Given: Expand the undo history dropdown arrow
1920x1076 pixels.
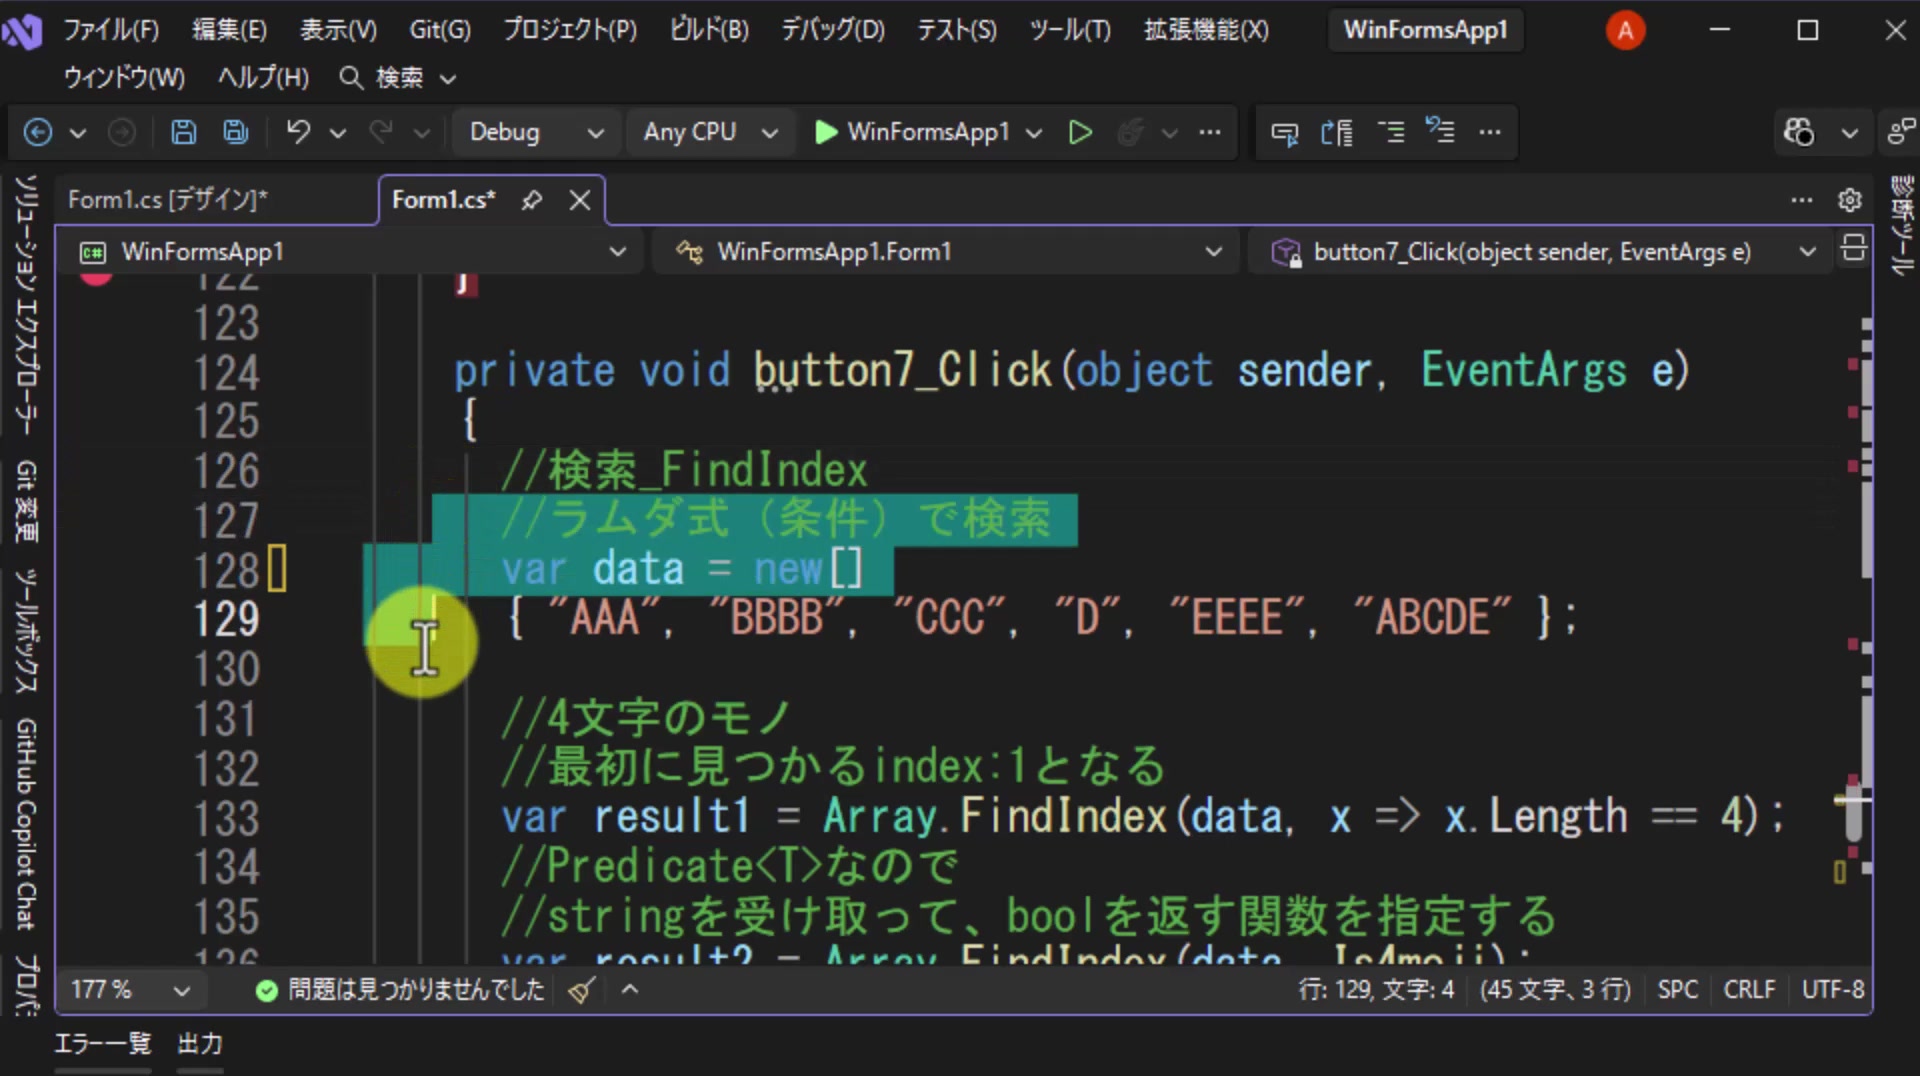Looking at the screenshot, I should coord(338,132).
